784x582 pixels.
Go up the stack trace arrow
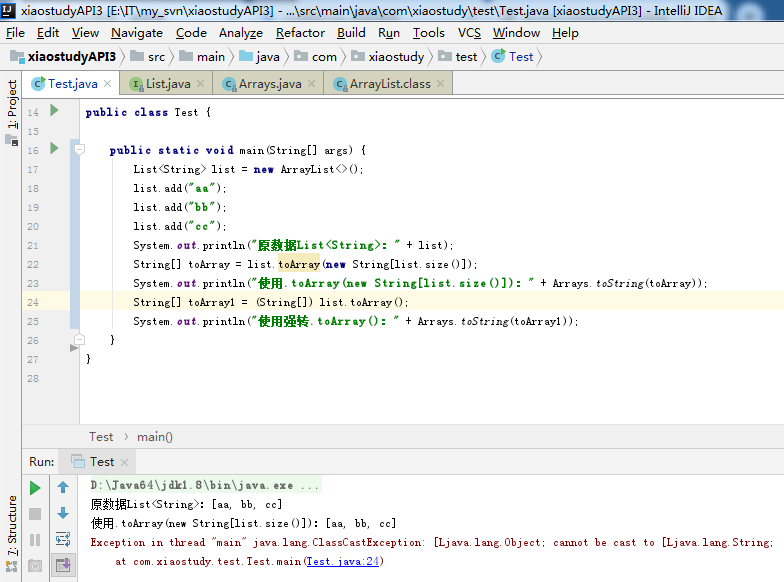click(63, 488)
